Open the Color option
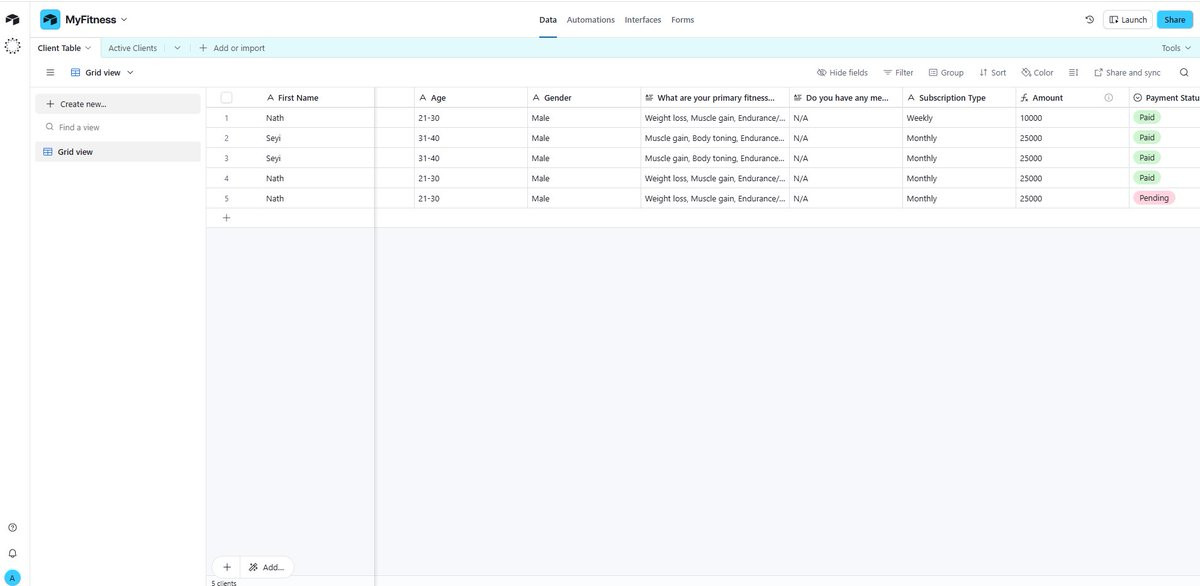Image resolution: width=1200 pixels, height=586 pixels. coord(1037,73)
